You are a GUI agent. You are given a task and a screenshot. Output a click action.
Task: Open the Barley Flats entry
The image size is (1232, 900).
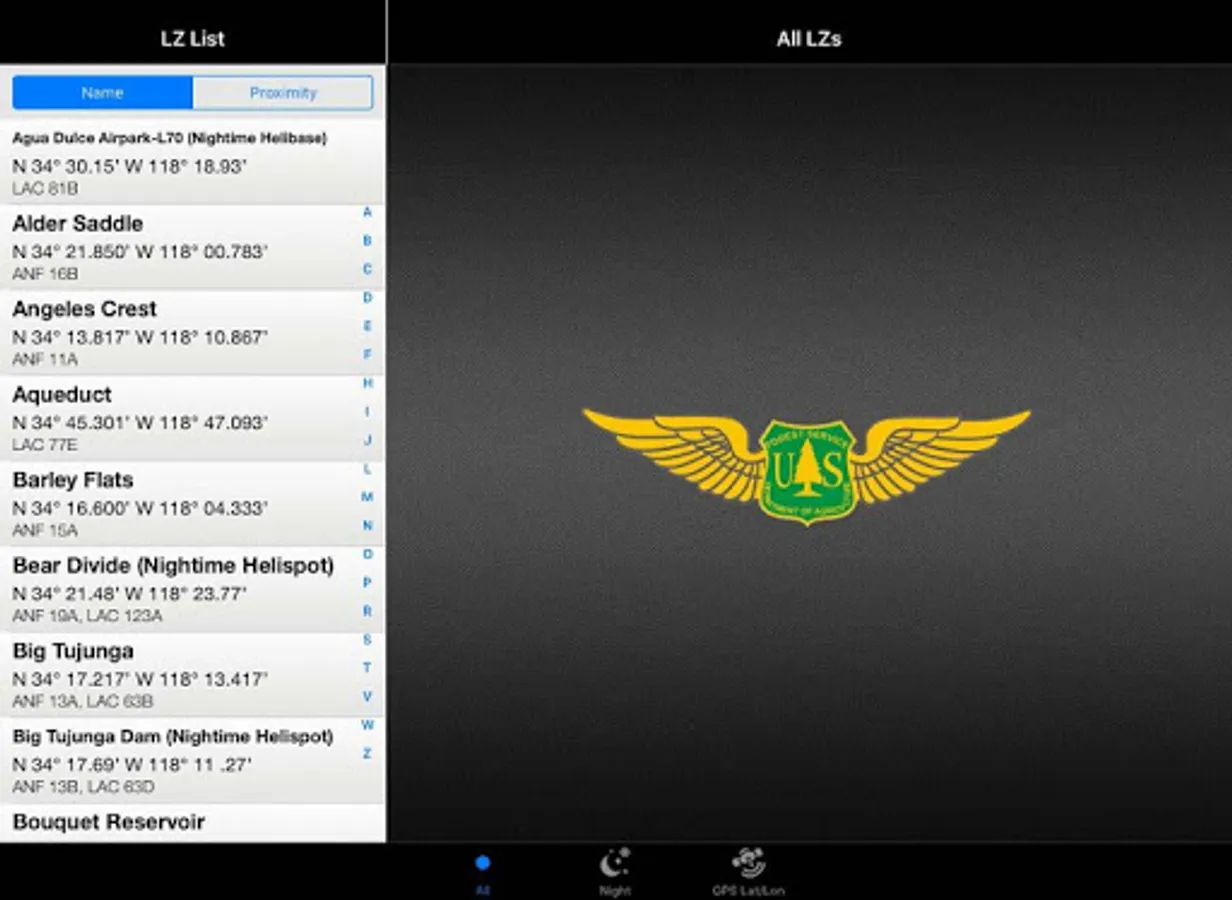pos(192,504)
